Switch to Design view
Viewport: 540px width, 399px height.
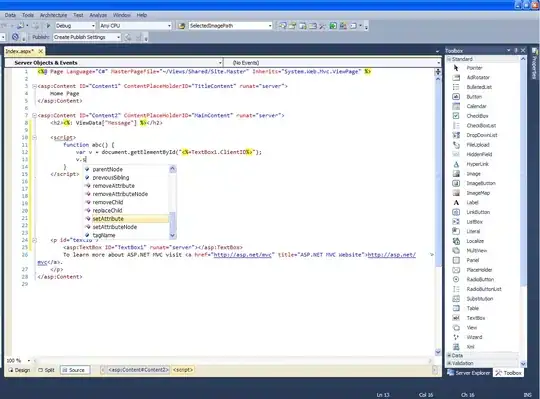coord(20,370)
